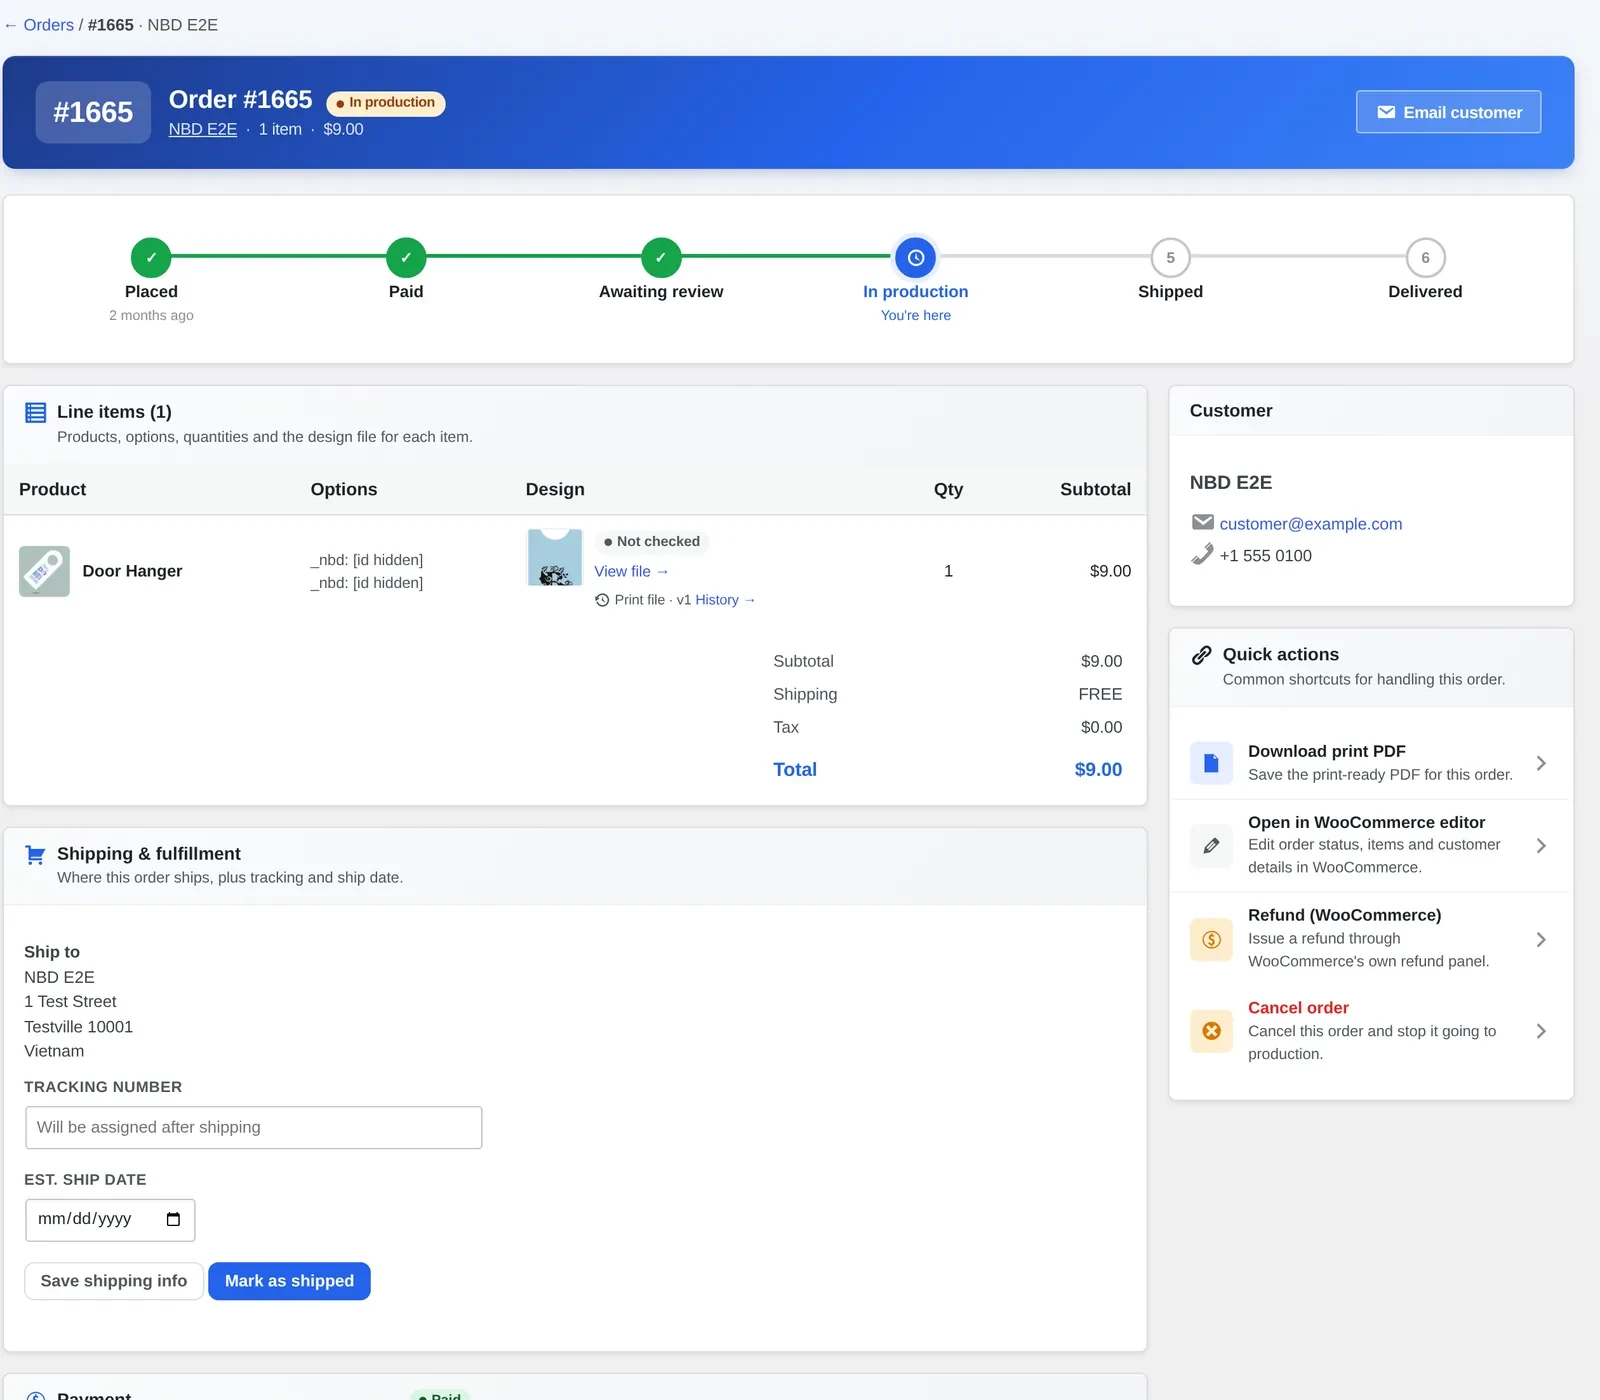Viewport: 1600px width, 1400px height.
Task: Click the In production status badge in header
Action: pyautogui.click(x=386, y=103)
